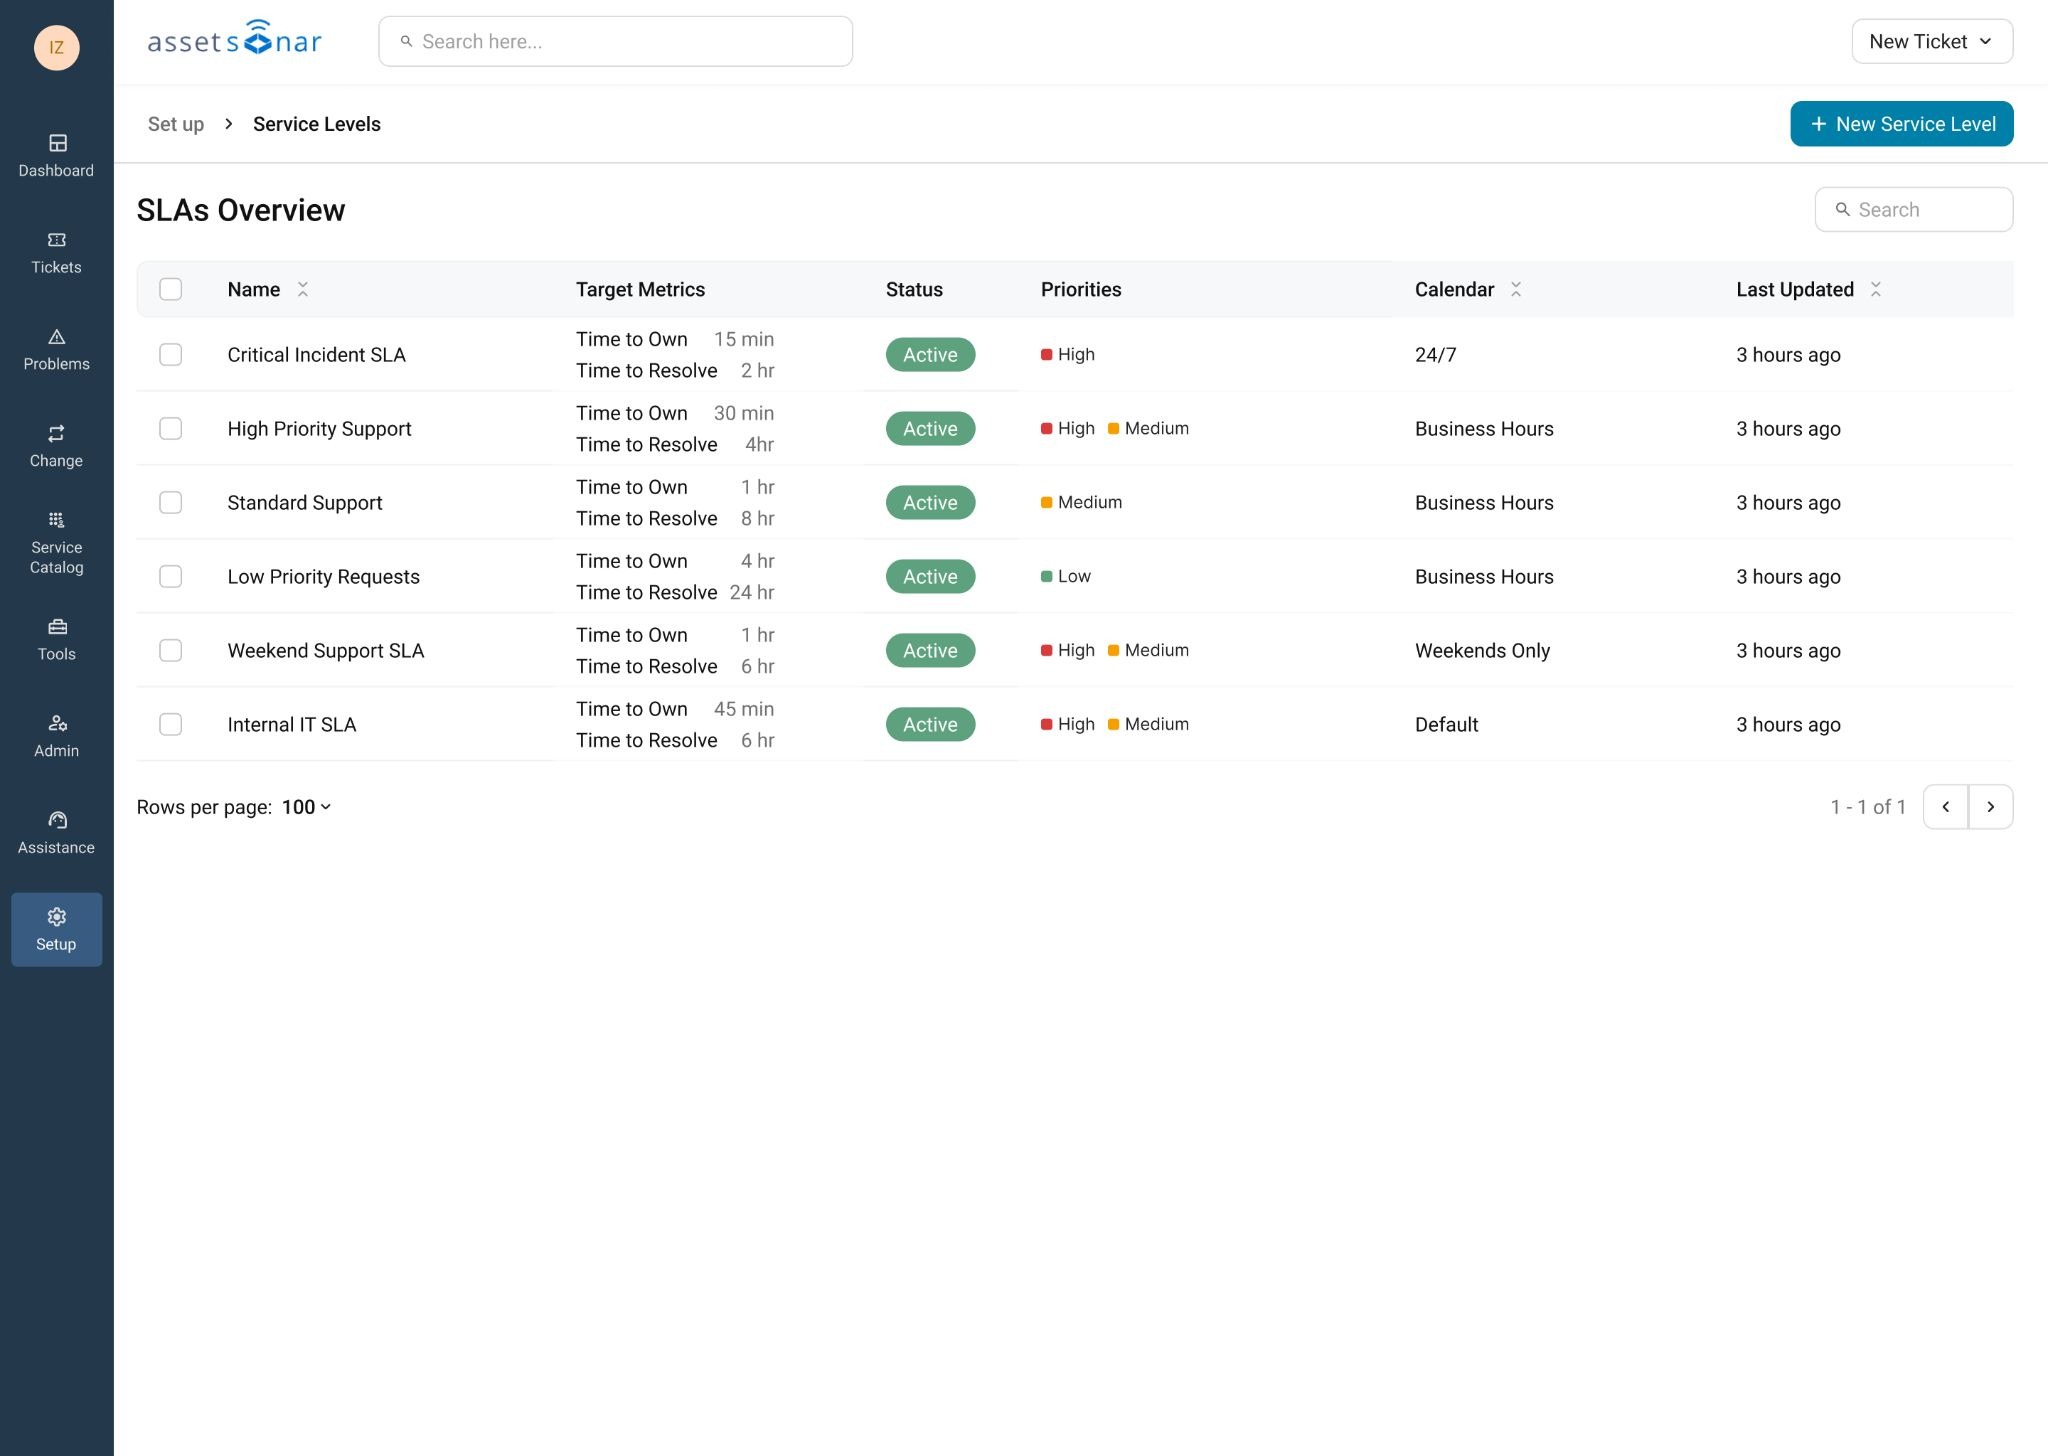
Task: Click Time to Resolve 24 hr value
Action: click(x=752, y=593)
